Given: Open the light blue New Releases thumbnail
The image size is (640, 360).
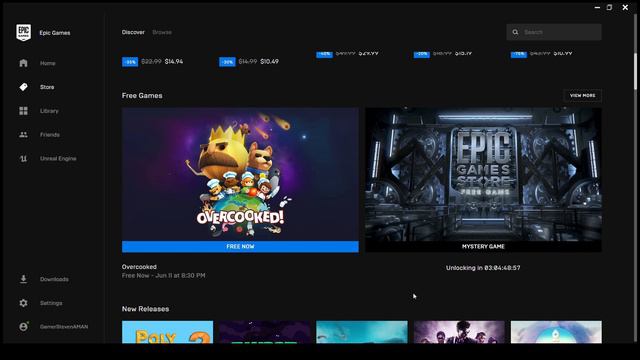Looking at the screenshot, I should 556,332.
